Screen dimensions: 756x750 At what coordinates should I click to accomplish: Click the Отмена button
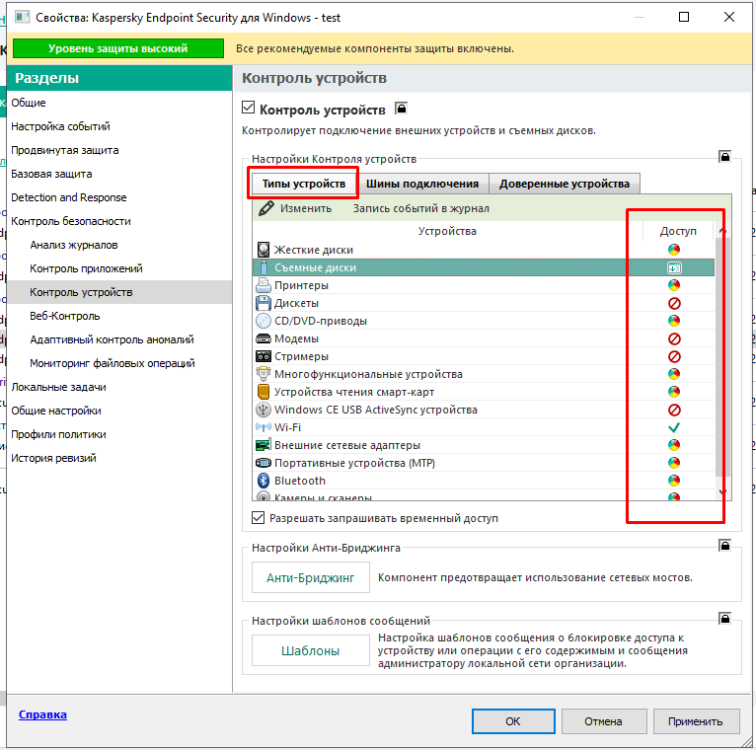(603, 722)
